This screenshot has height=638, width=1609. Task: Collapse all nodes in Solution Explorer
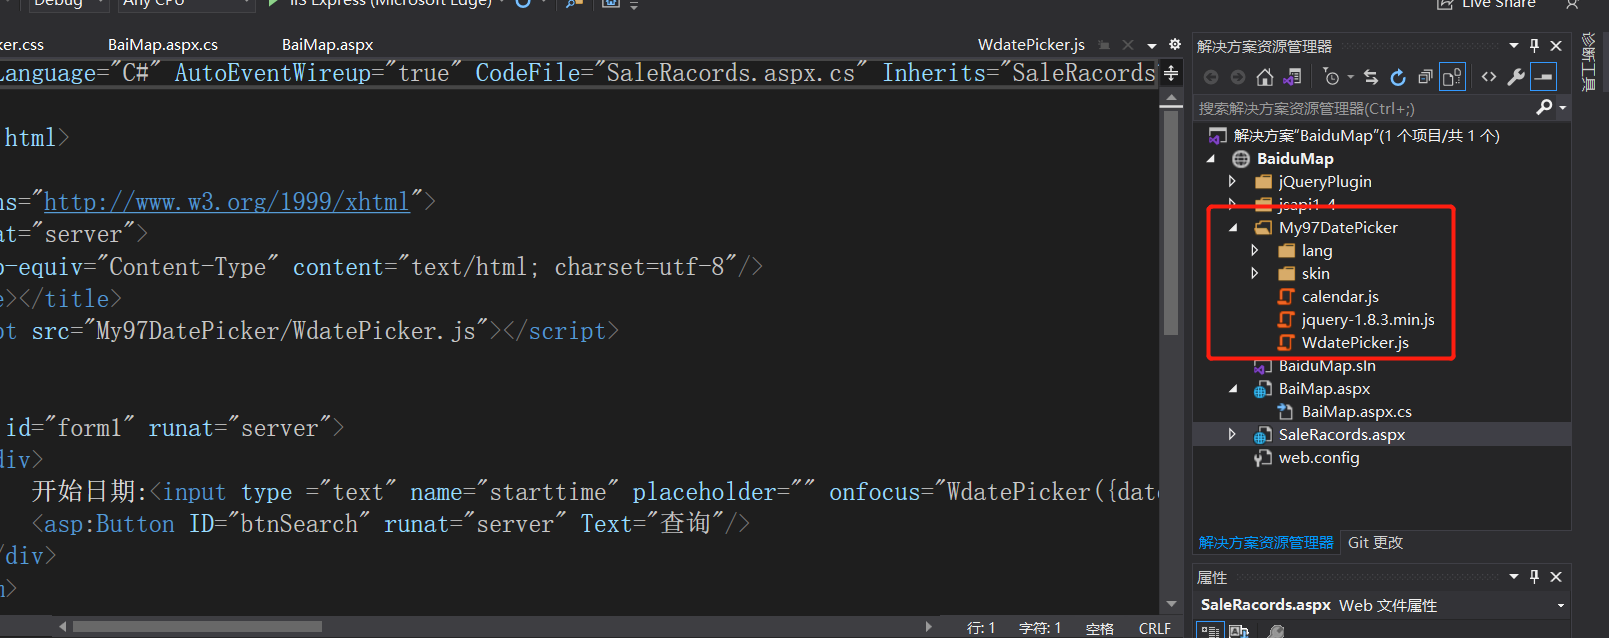(1425, 77)
